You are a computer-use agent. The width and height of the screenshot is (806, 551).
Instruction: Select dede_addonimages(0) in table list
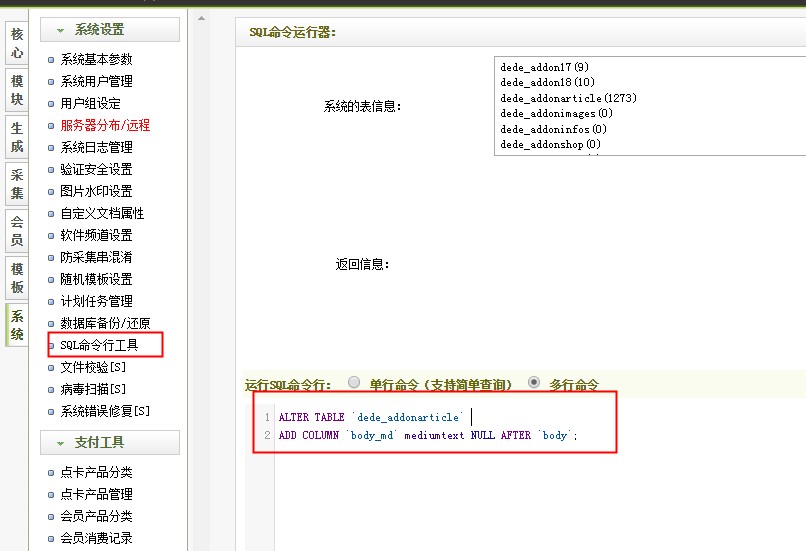[x=556, y=114]
